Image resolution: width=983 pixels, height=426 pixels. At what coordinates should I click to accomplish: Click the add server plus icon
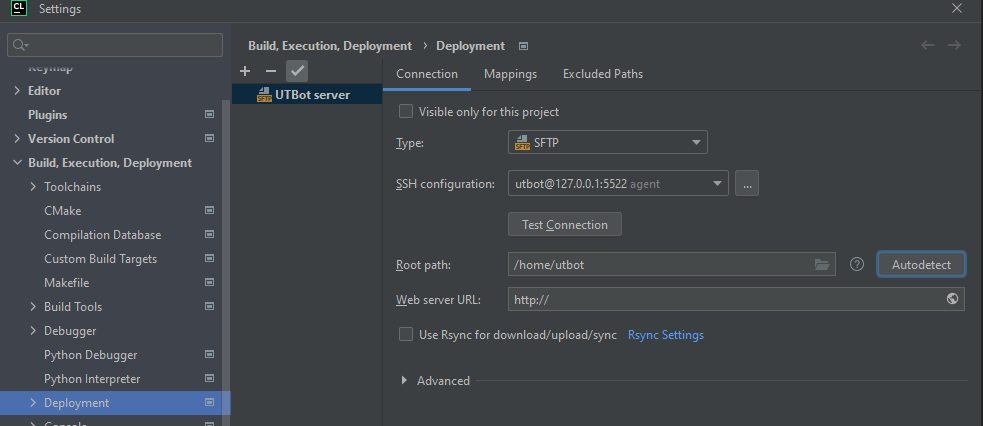click(246, 71)
